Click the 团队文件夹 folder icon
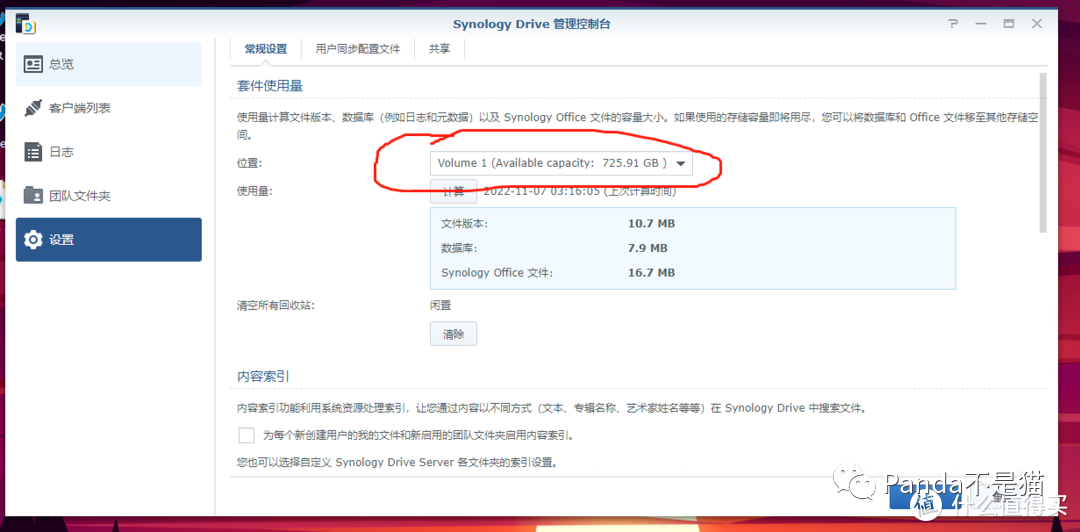Viewport: 1080px width, 532px height. tap(32, 196)
